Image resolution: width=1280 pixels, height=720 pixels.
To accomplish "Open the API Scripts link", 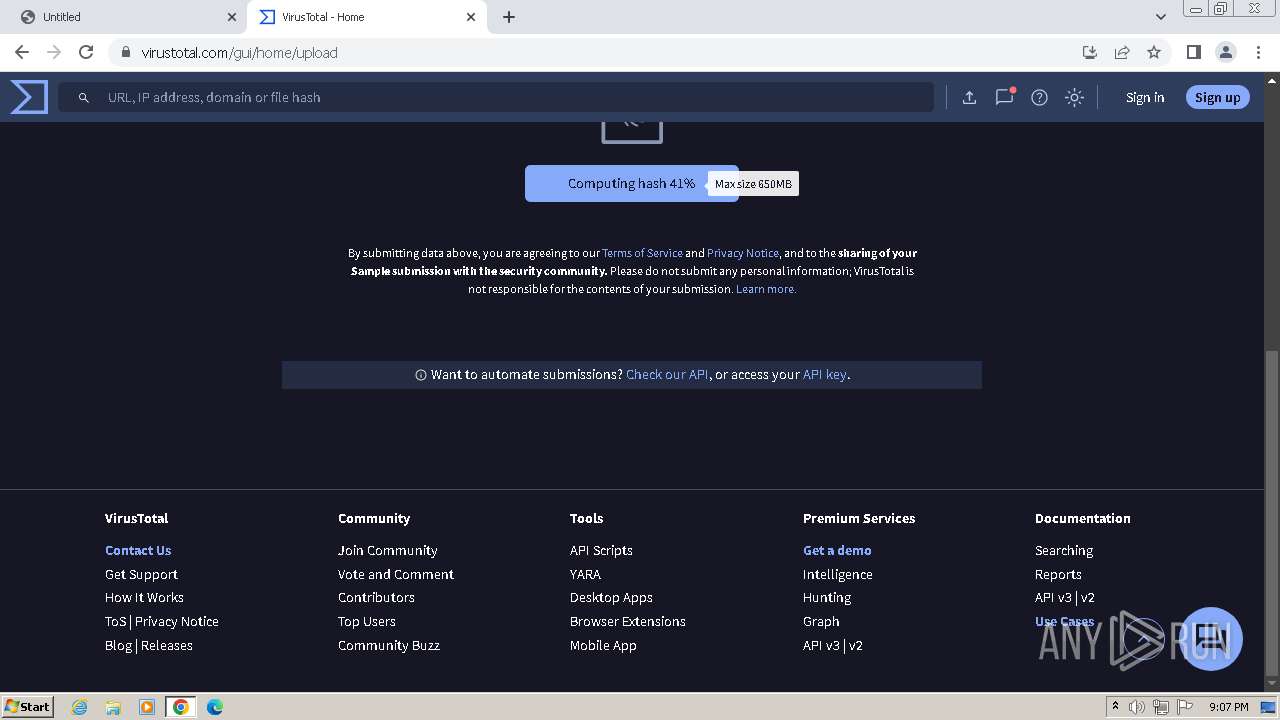I will pyautogui.click(x=601, y=550).
